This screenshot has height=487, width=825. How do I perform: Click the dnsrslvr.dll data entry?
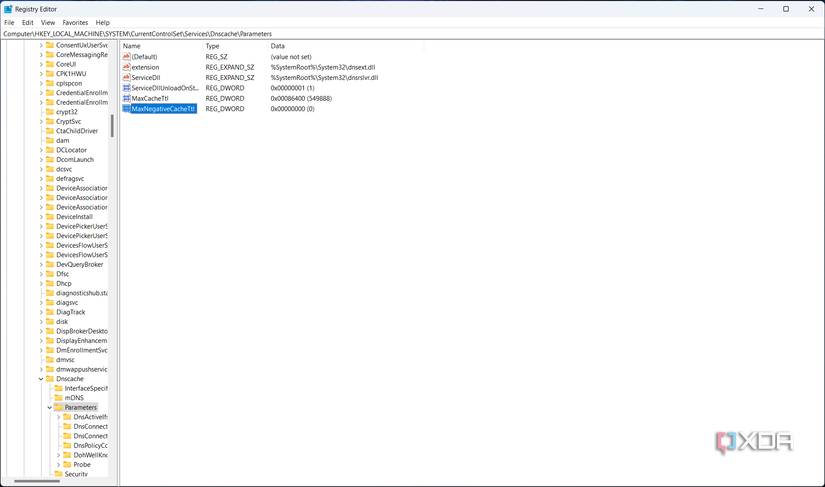point(325,77)
